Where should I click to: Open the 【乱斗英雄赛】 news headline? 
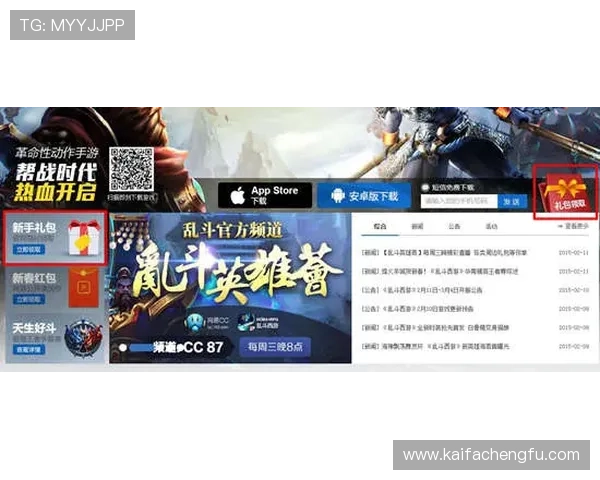(x=444, y=253)
